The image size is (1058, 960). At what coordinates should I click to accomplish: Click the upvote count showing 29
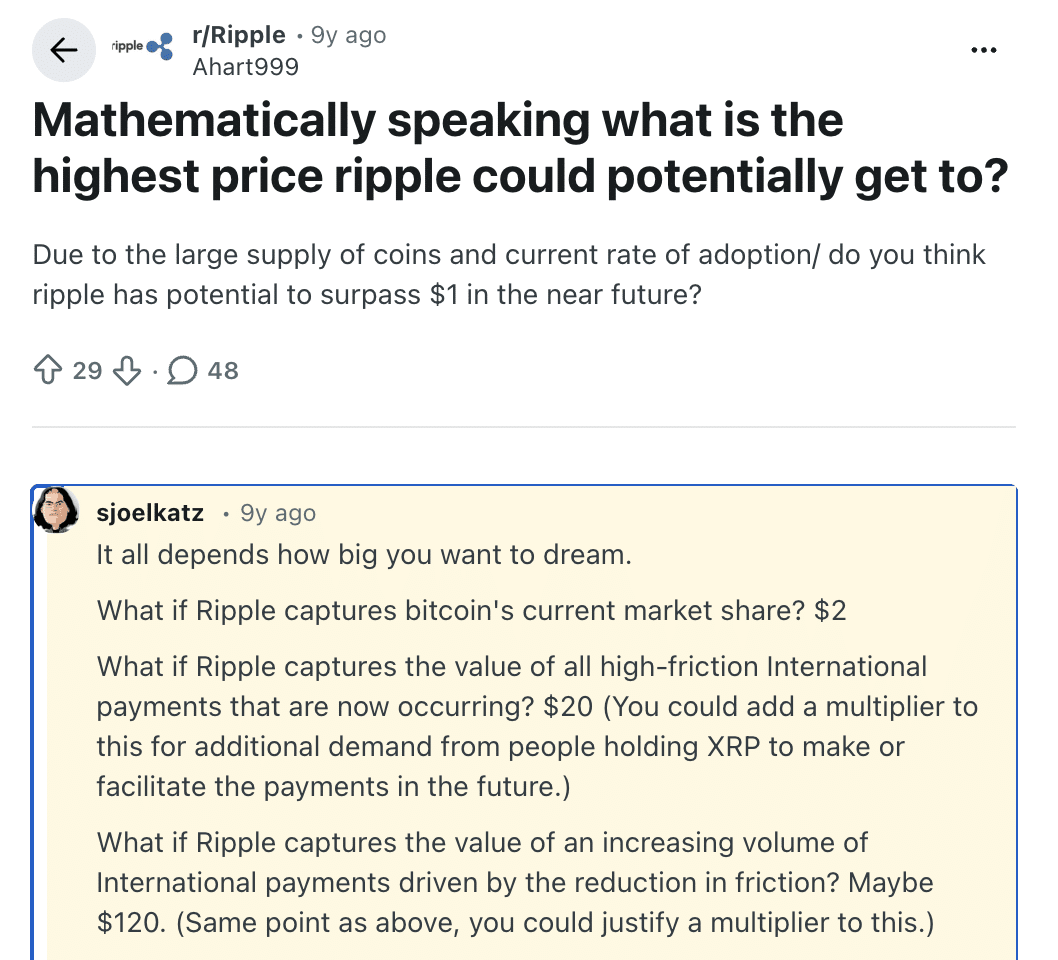click(x=87, y=371)
